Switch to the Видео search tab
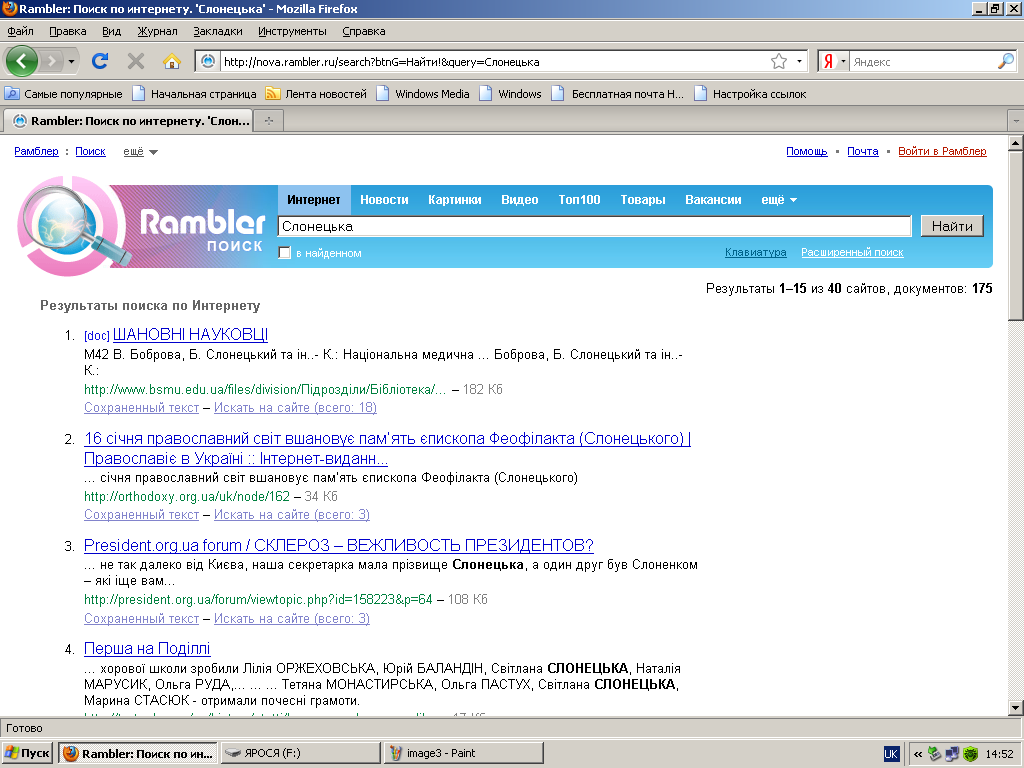This screenshot has height=768, width=1024. pyautogui.click(x=519, y=200)
